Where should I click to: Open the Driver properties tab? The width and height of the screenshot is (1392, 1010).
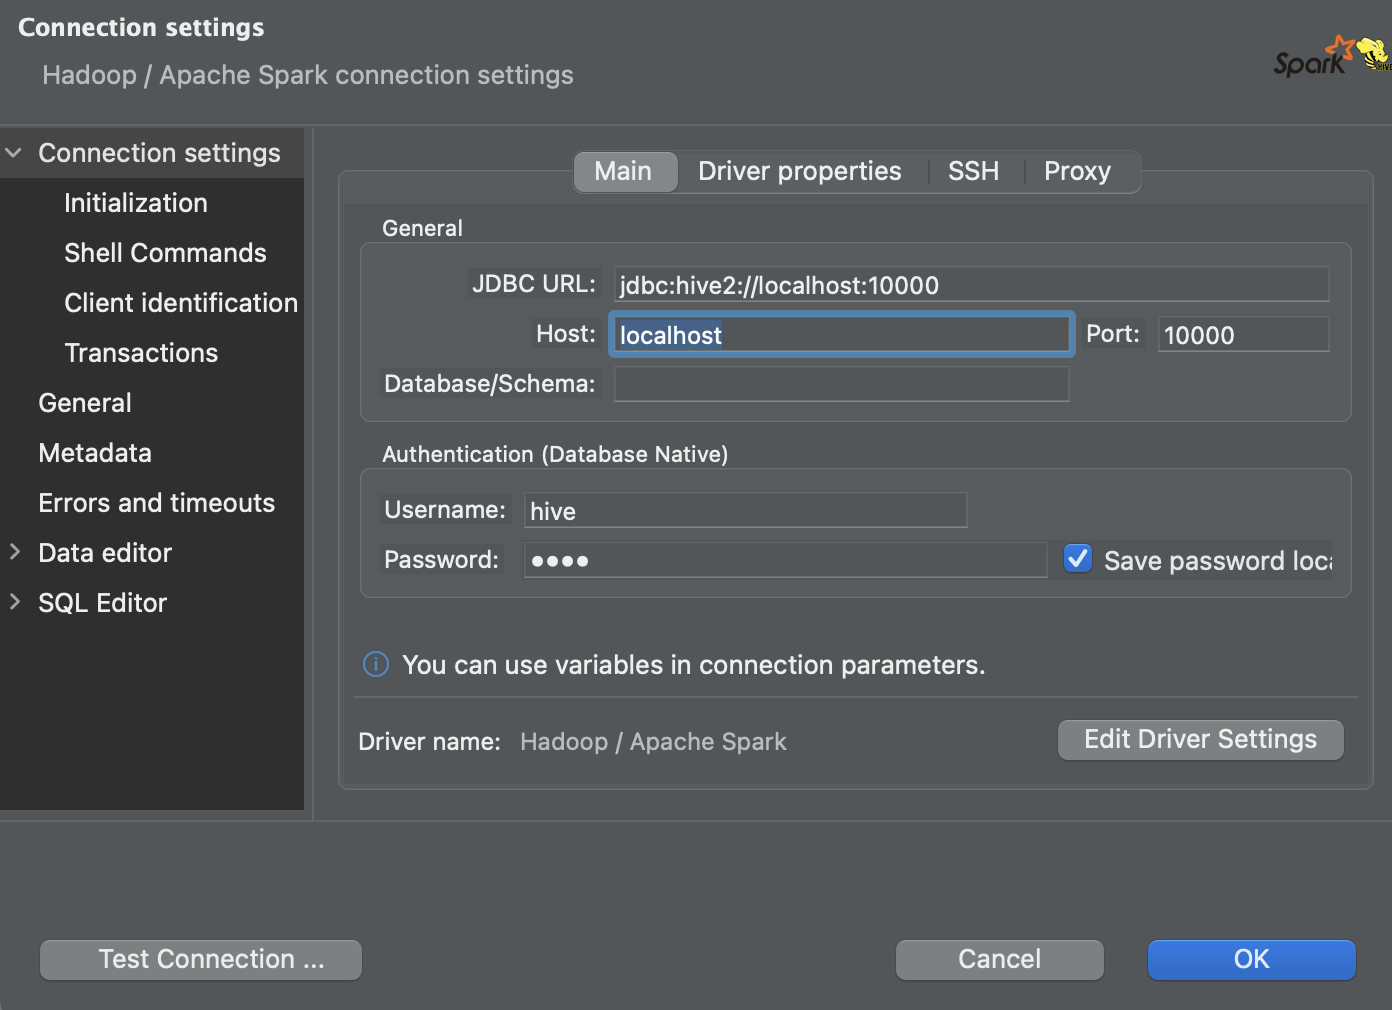(x=800, y=171)
